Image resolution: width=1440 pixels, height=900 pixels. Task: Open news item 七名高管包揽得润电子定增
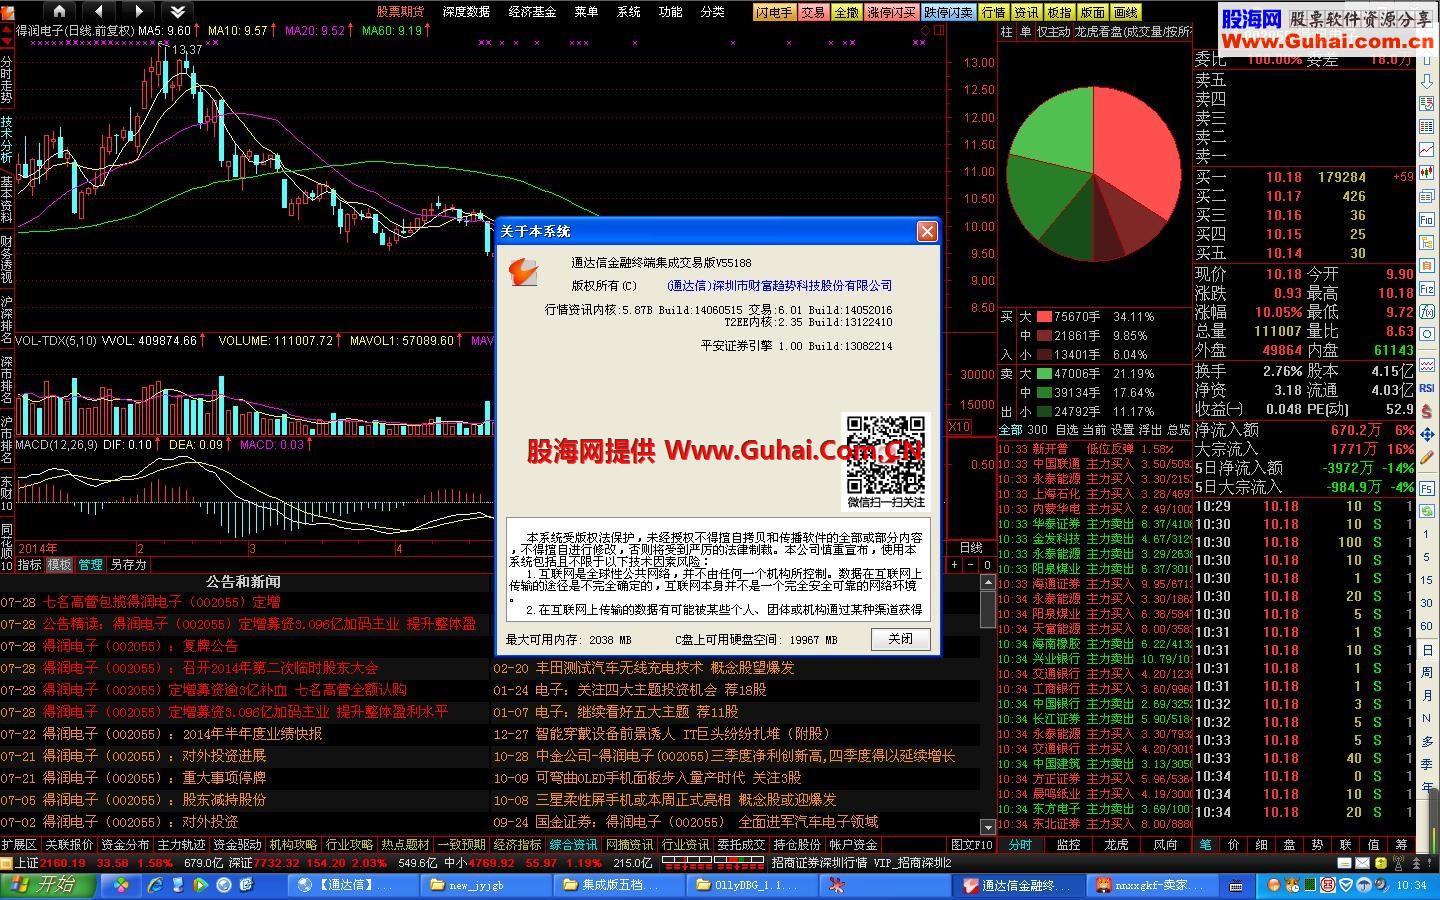tap(161, 602)
